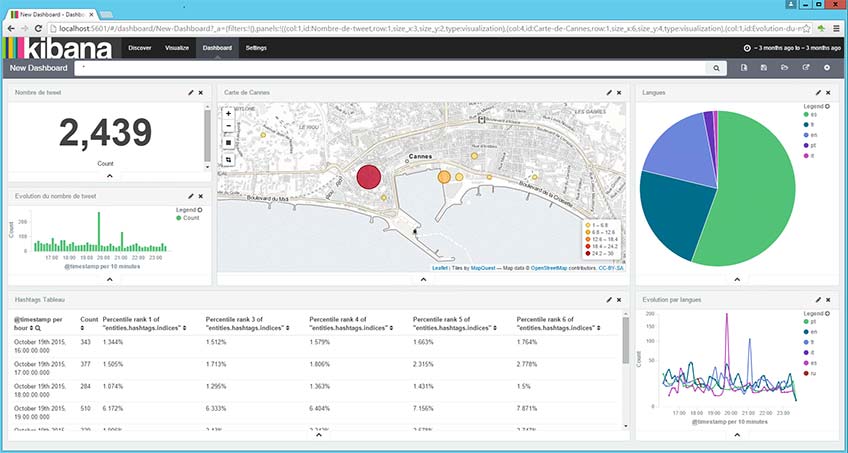Filter on timestamp column magnifier icon
The image size is (848, 453).
click(39, 328)
